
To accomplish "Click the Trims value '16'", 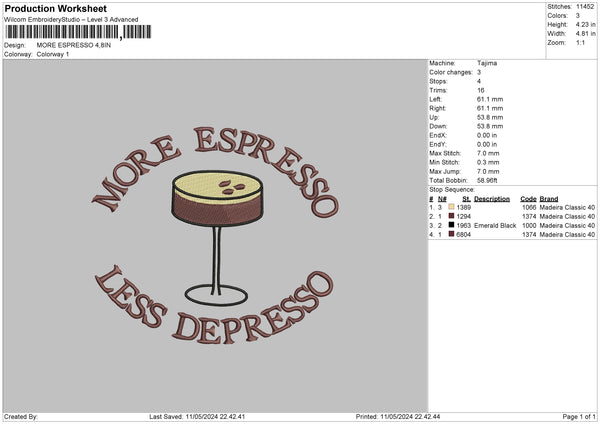I will click(481, 90).
